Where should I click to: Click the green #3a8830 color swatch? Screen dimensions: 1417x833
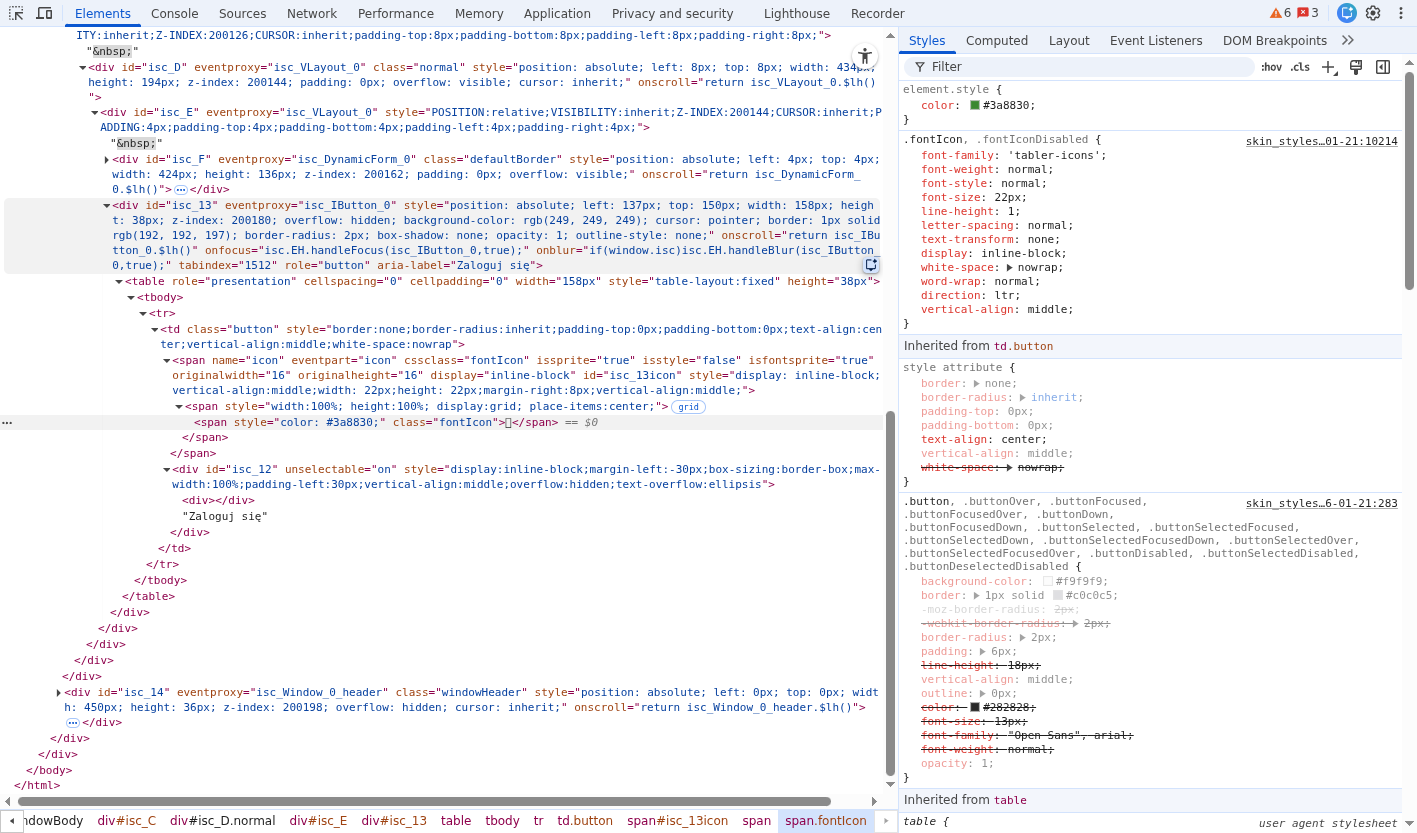pyautogui.click(x=975, y=105)
